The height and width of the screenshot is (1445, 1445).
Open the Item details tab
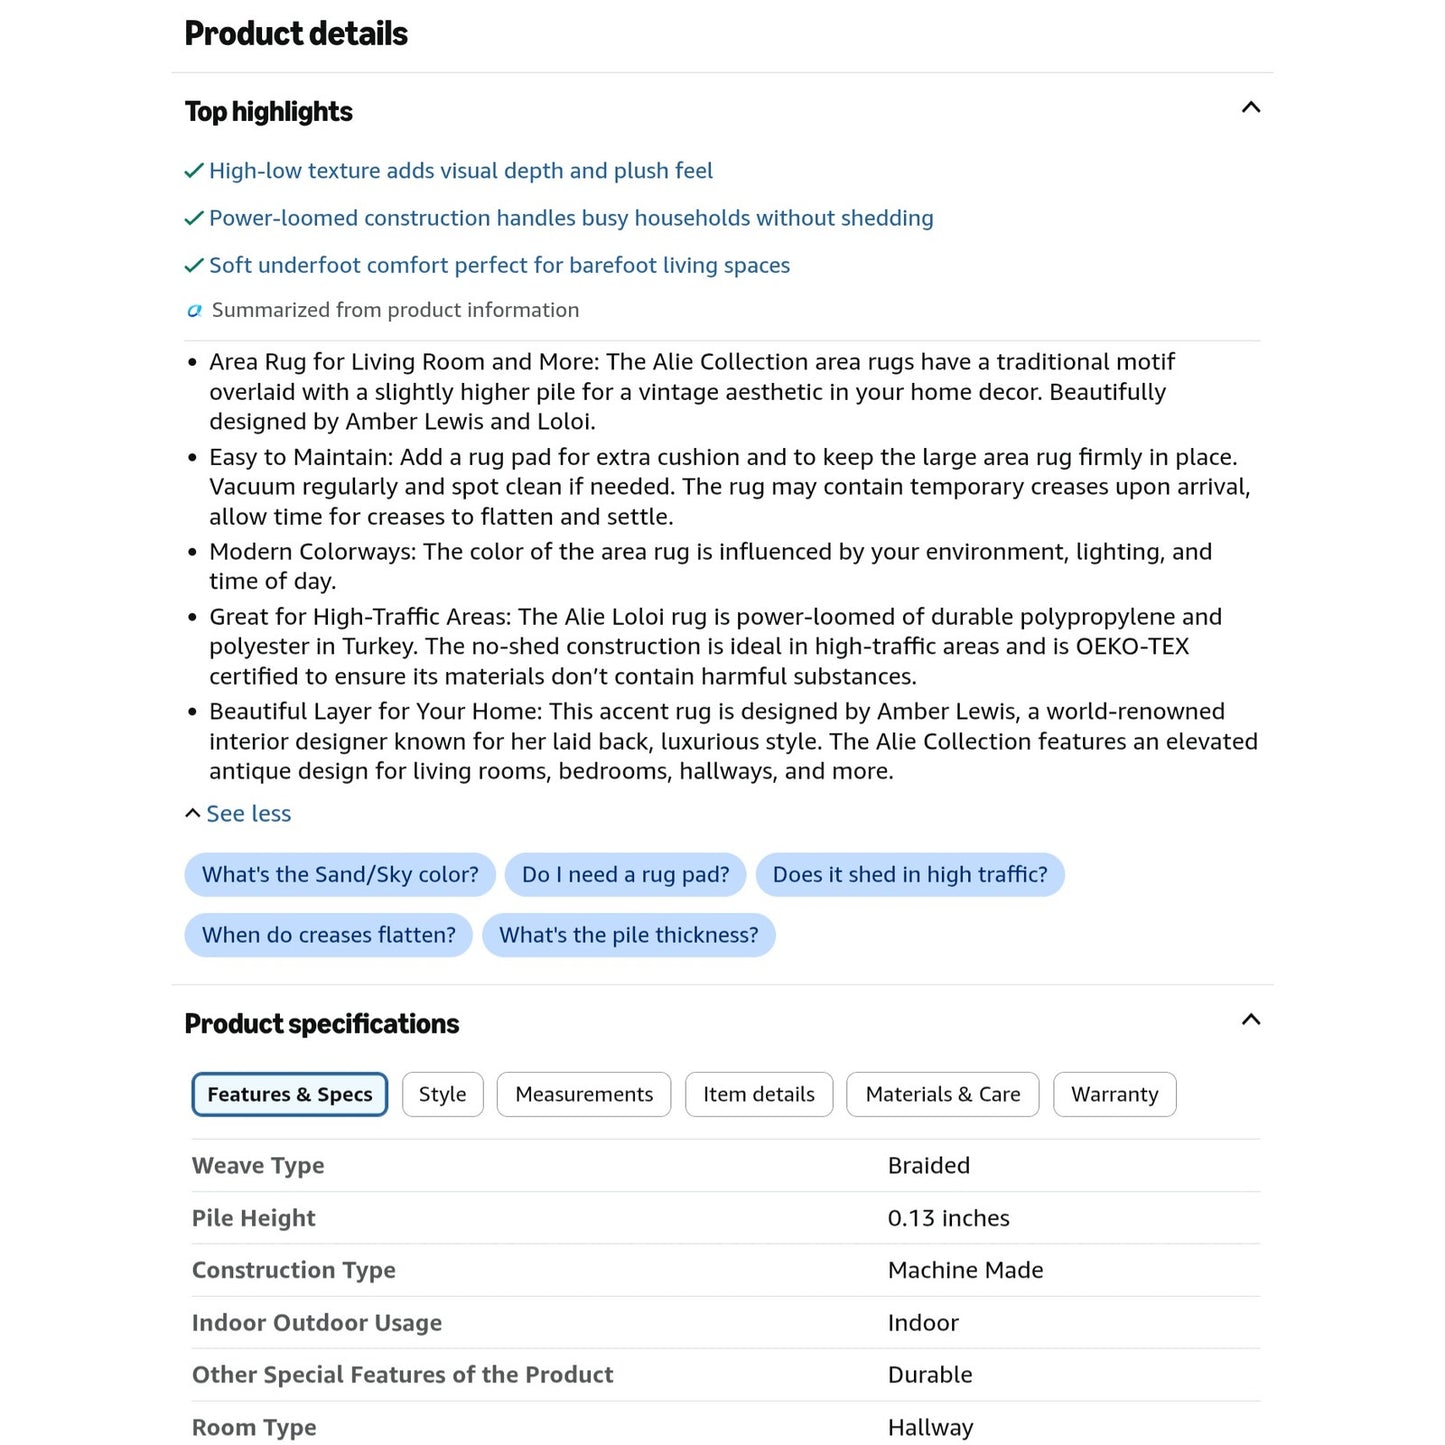(759, 1094)
